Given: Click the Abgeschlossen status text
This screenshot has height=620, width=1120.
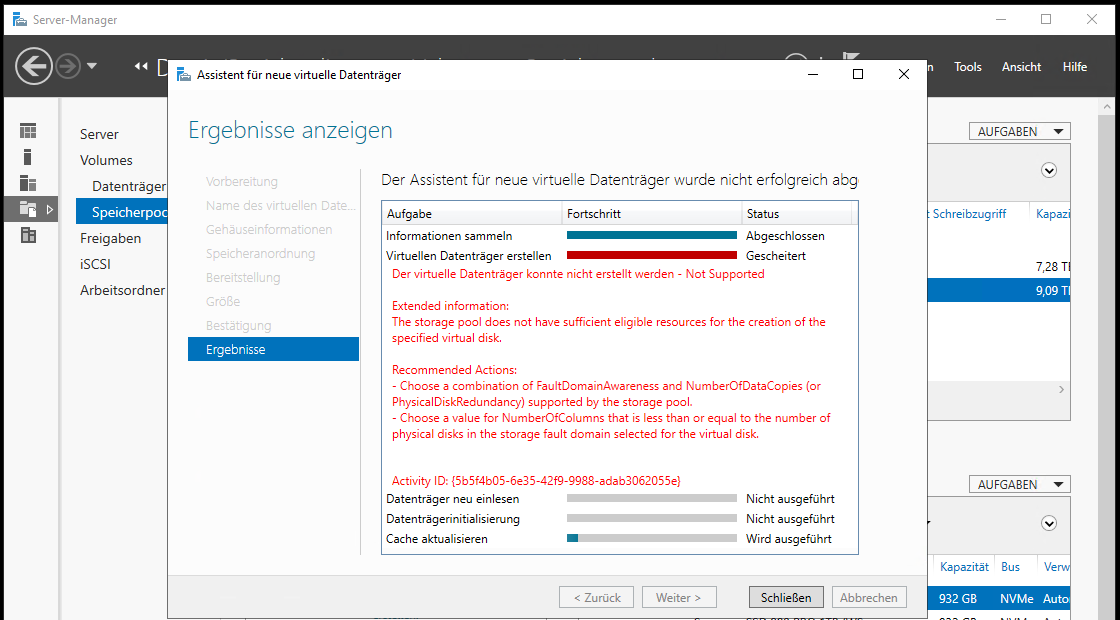Looking at the screenshot, I should [x=785, y=236].
